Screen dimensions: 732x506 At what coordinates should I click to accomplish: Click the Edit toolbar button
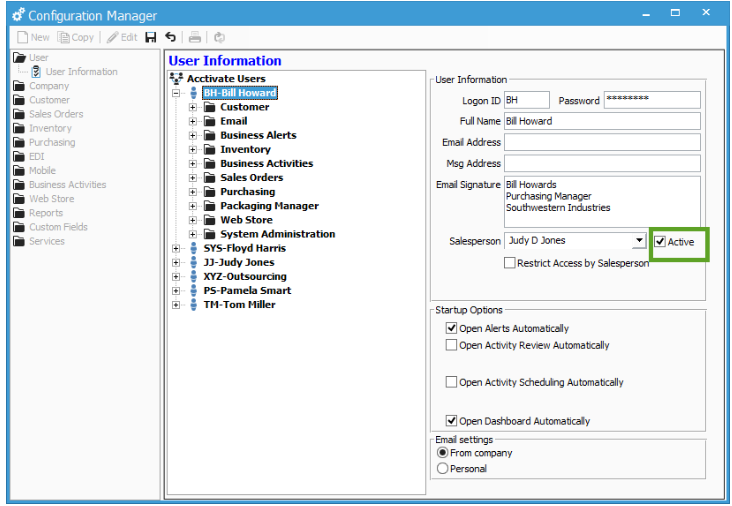point(122,37)
